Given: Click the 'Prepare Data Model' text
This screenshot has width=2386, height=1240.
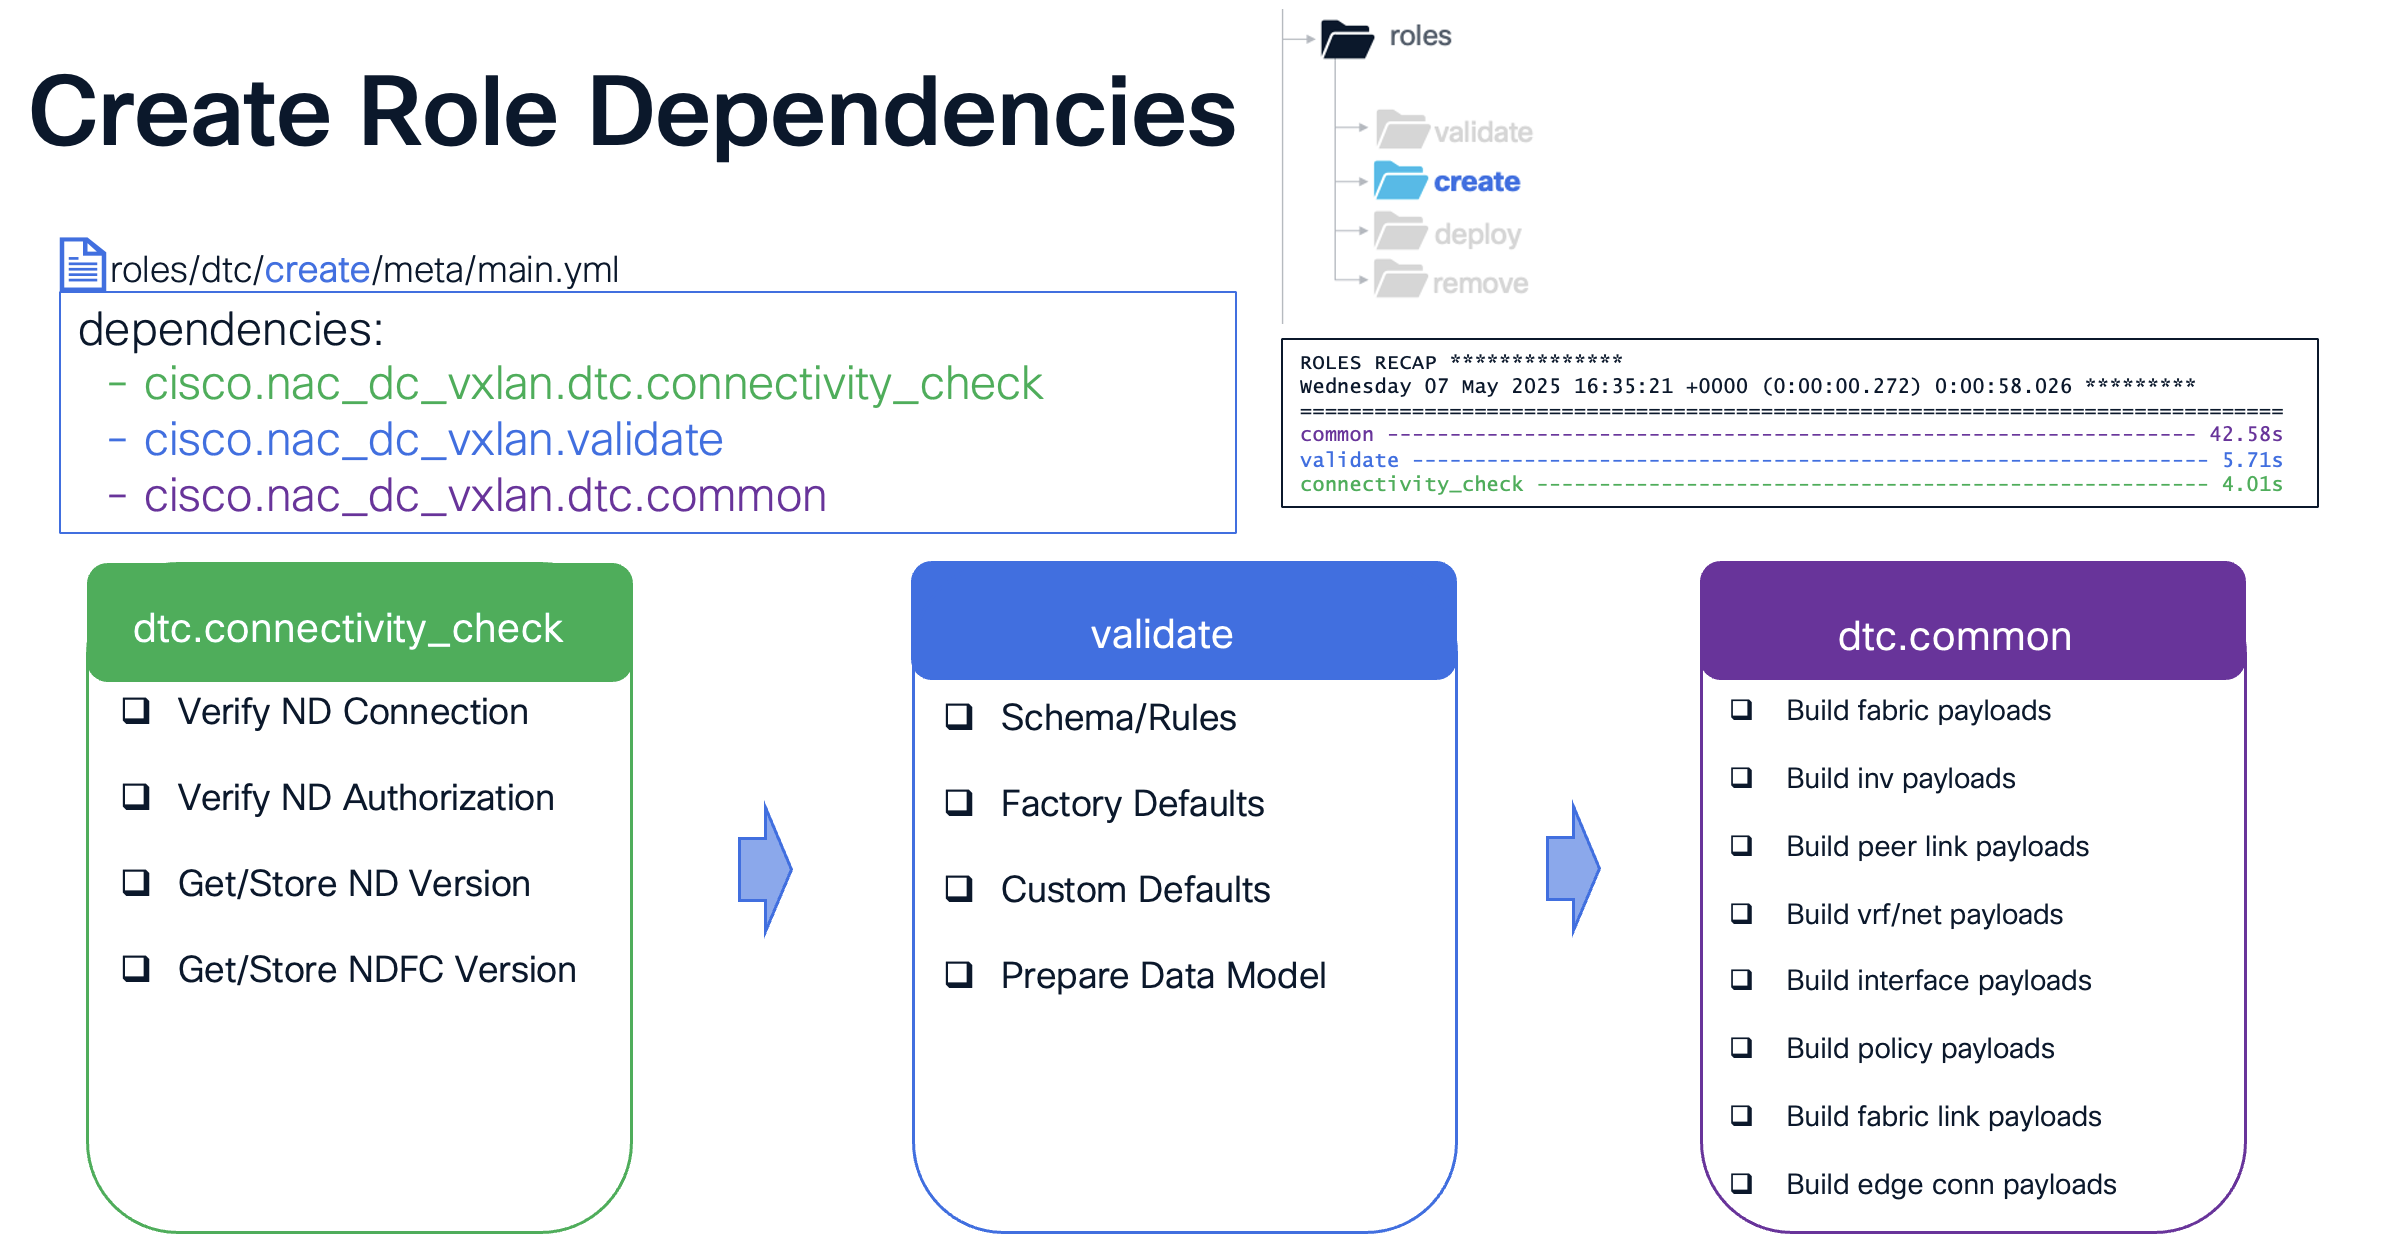Looking at the screenshot, I should [1163, 976].
